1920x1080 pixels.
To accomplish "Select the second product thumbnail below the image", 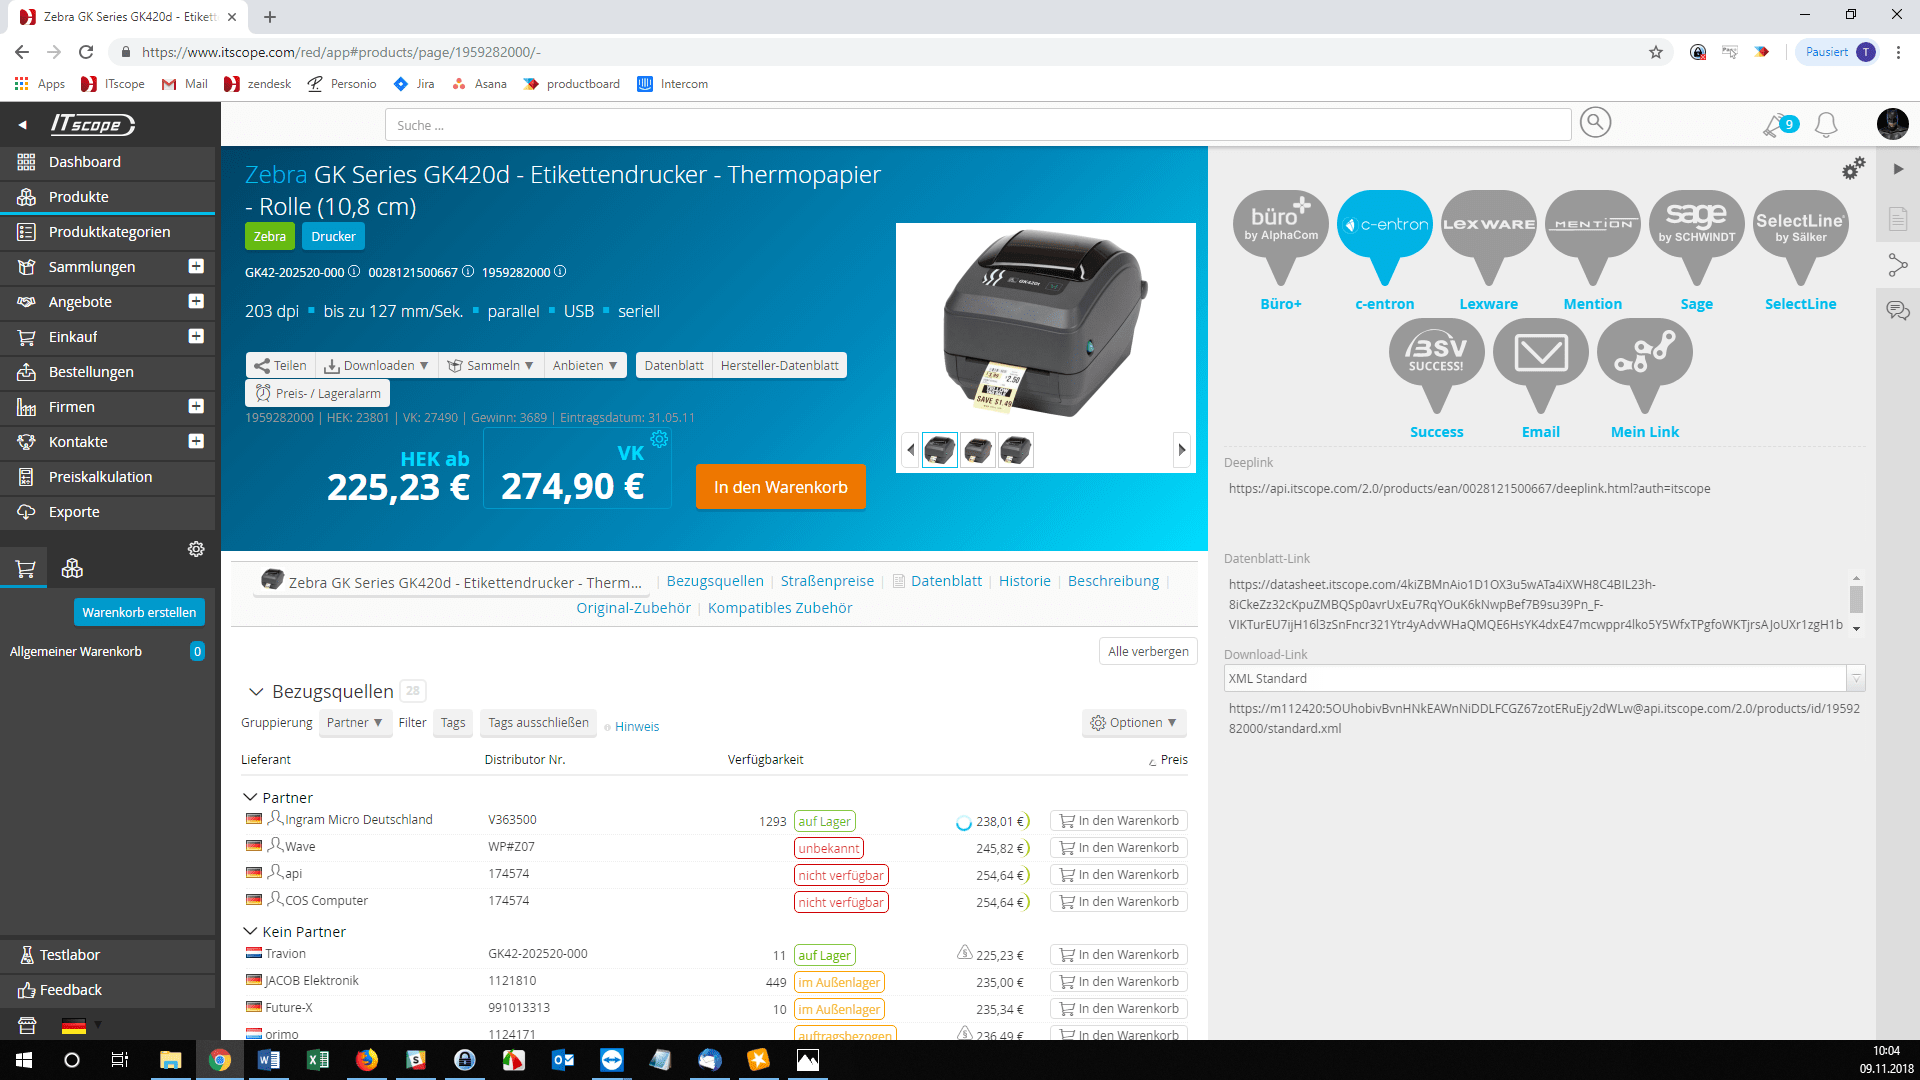I will [977, 449].
